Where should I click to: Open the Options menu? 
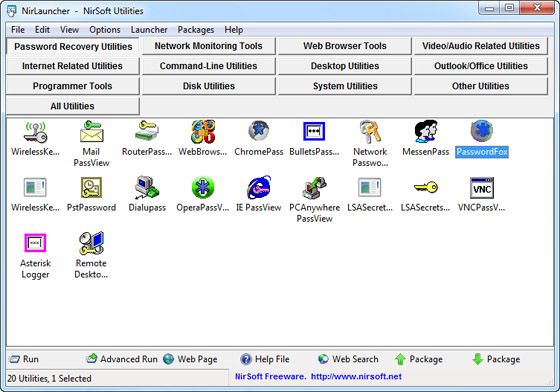[105, 30]
